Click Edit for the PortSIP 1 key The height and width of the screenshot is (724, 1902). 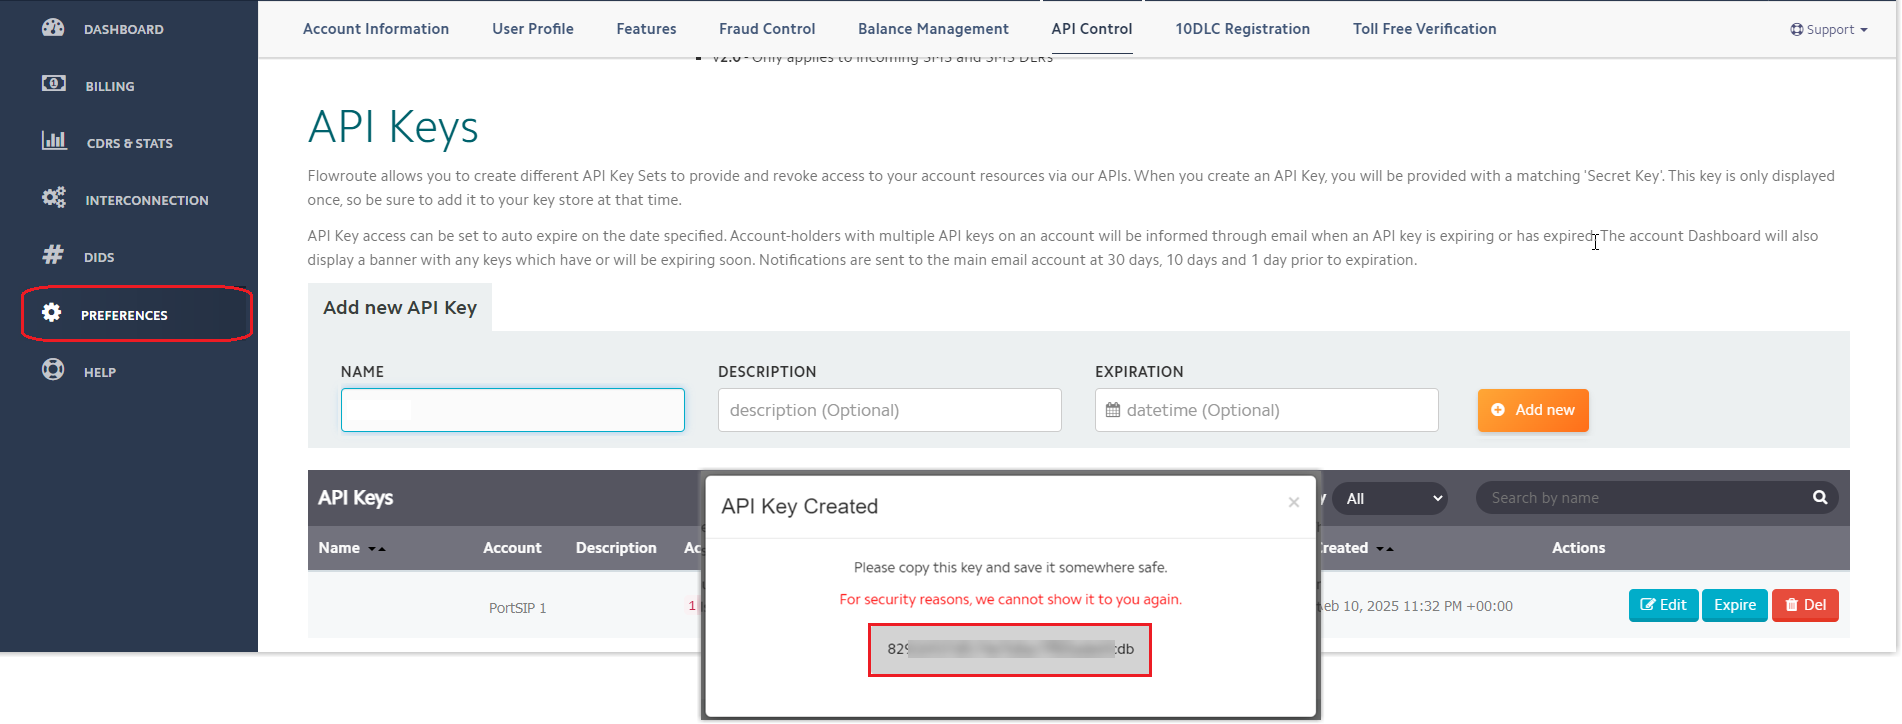pos(1663,605)
